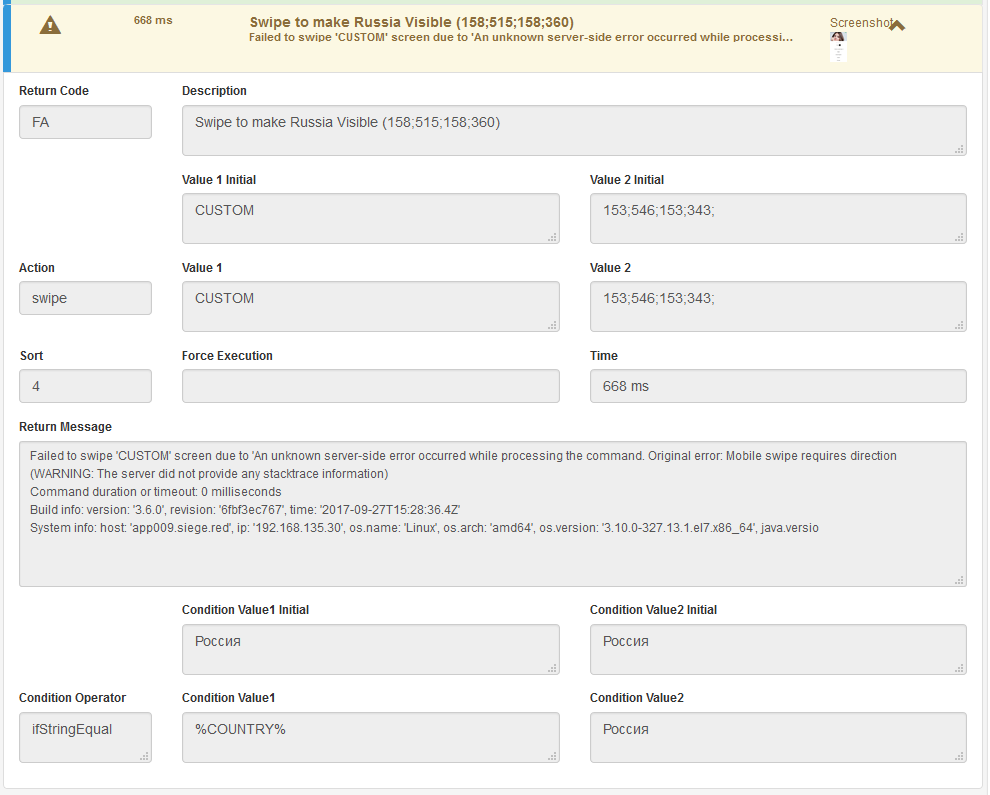Image resolution: width=990 pixels, height=795 pixels.
Task: Click the truncated failure message in header
Action: pyautogui.click(x=520, y=37)
